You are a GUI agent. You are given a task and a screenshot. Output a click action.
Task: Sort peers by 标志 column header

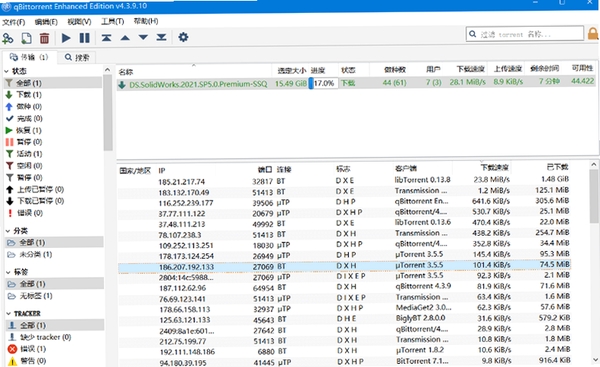pyautogui.click(x=343, y=169)
